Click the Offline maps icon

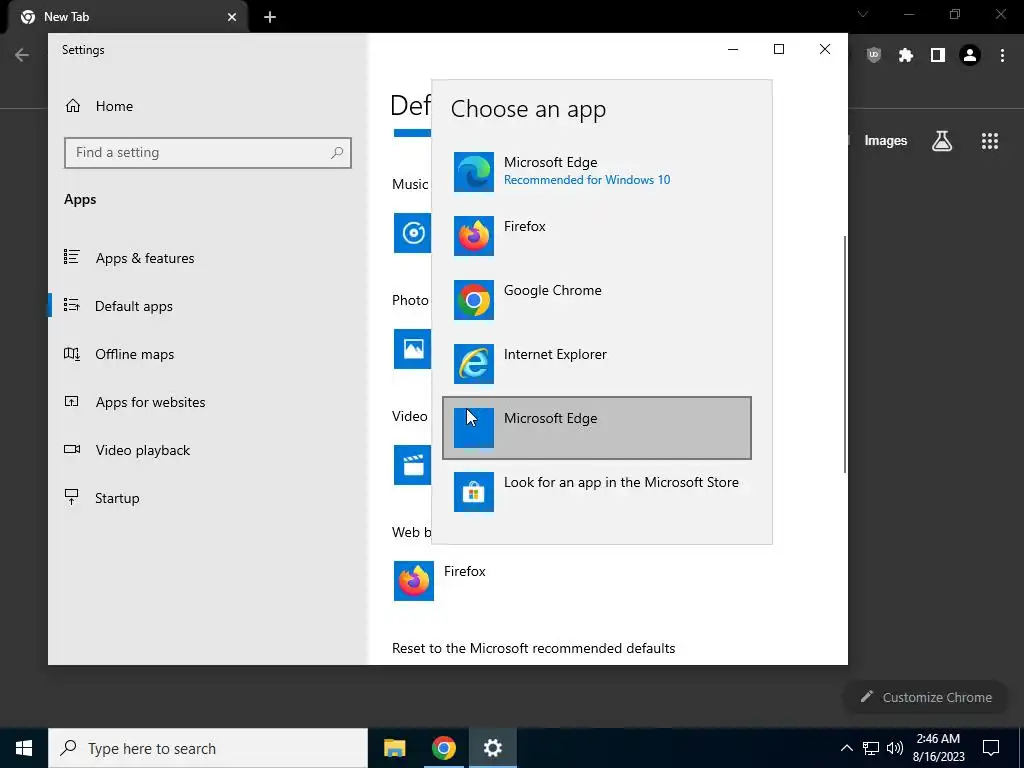[x=72, y=353]
